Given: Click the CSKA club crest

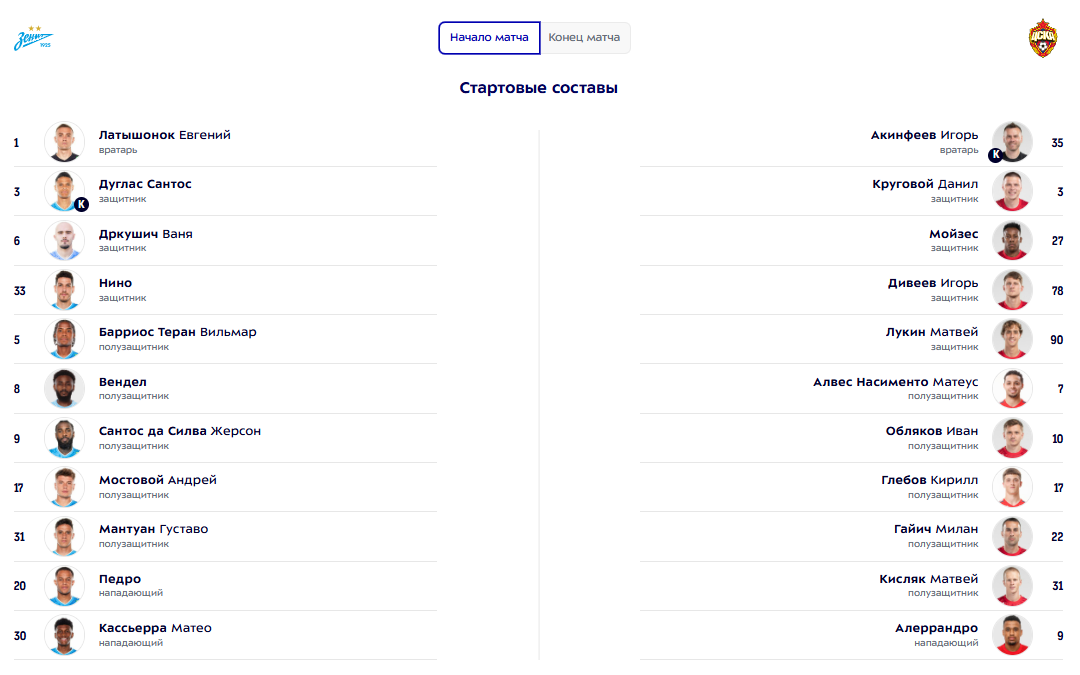Looking at the screenshot, I should 1044,38.
